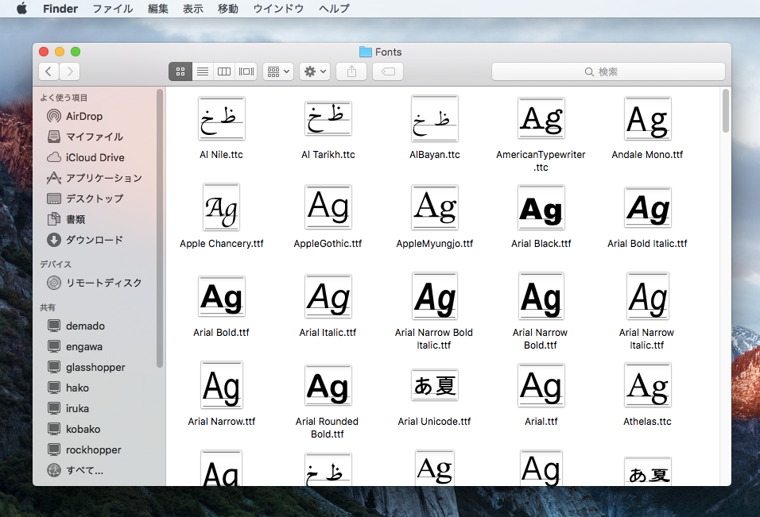Open the item arrangement dropdown

[x=278, y=72]
